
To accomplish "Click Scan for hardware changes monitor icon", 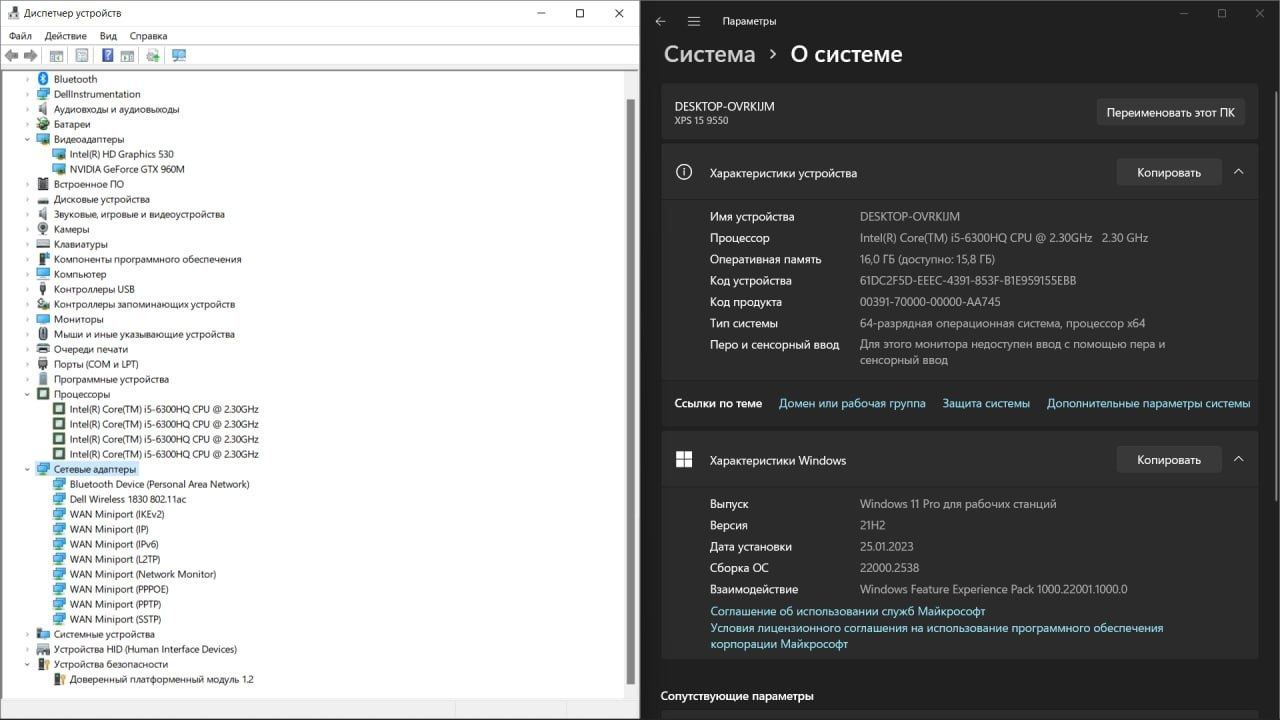I will tap(179, 56).
